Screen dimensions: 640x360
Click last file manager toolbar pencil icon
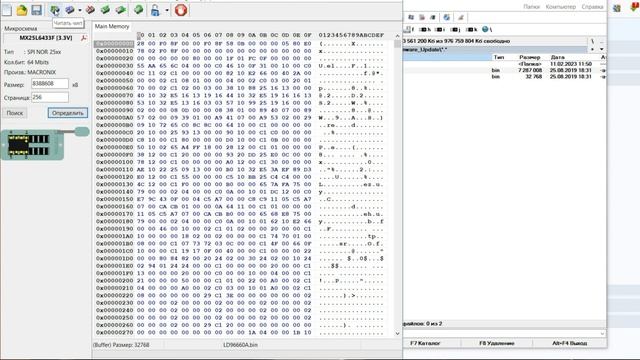click(x=461, y=17)
